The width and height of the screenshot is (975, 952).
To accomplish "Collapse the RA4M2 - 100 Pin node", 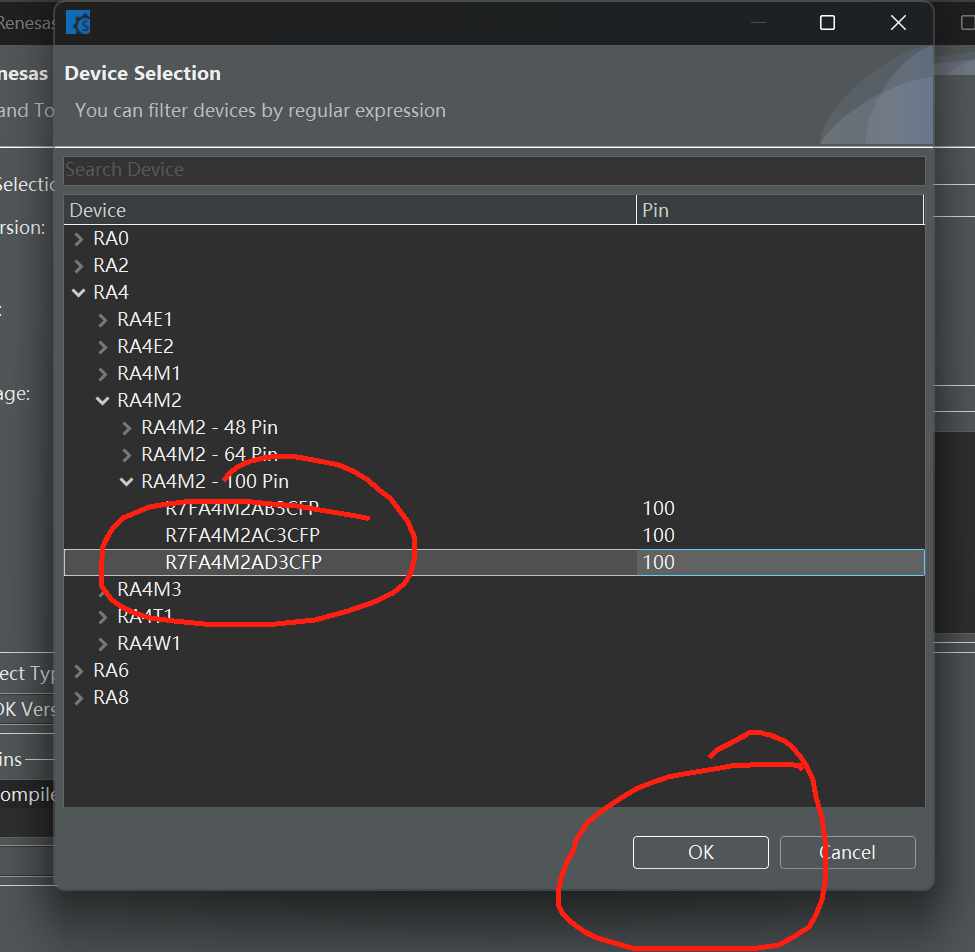I will click(x=127, y=482).
